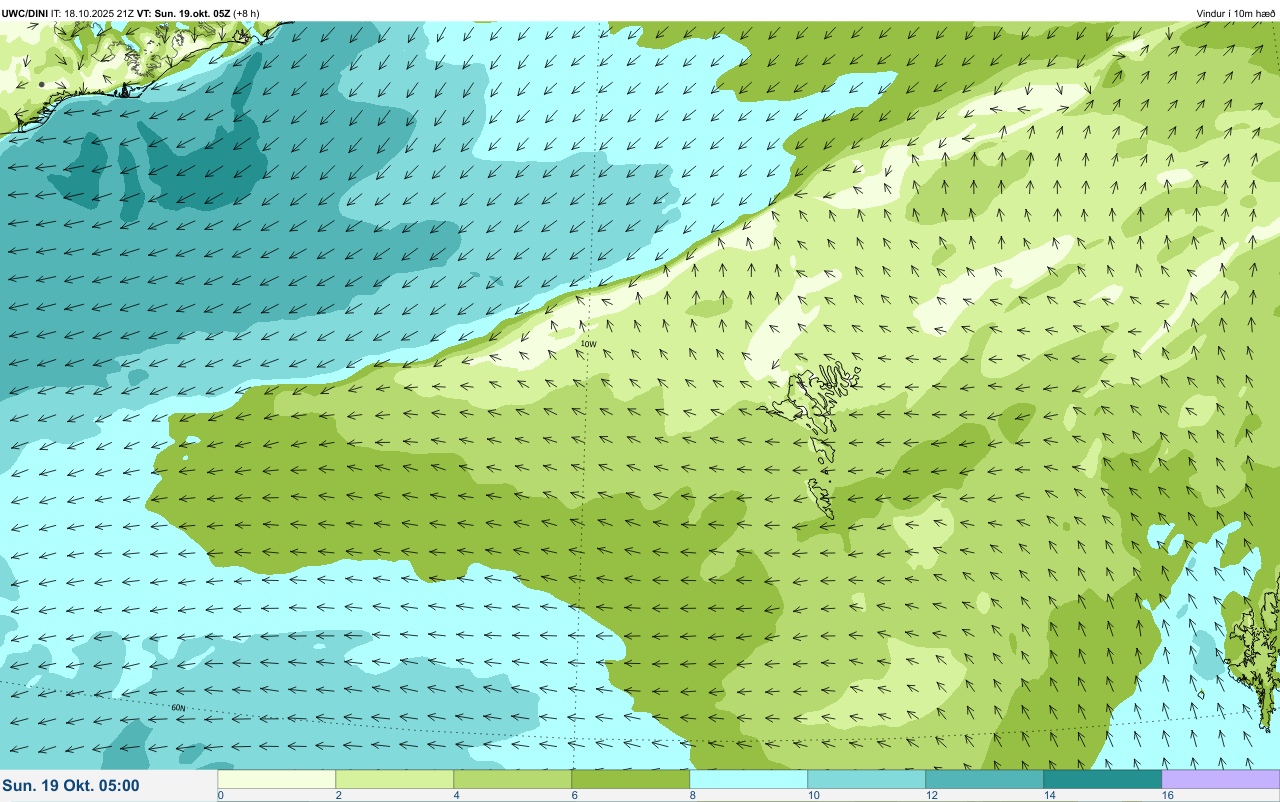Click the medium green 4–6 legend swatch
Image resolution: width=1280 pixels, height=802 pixels.
pos(513,779)
